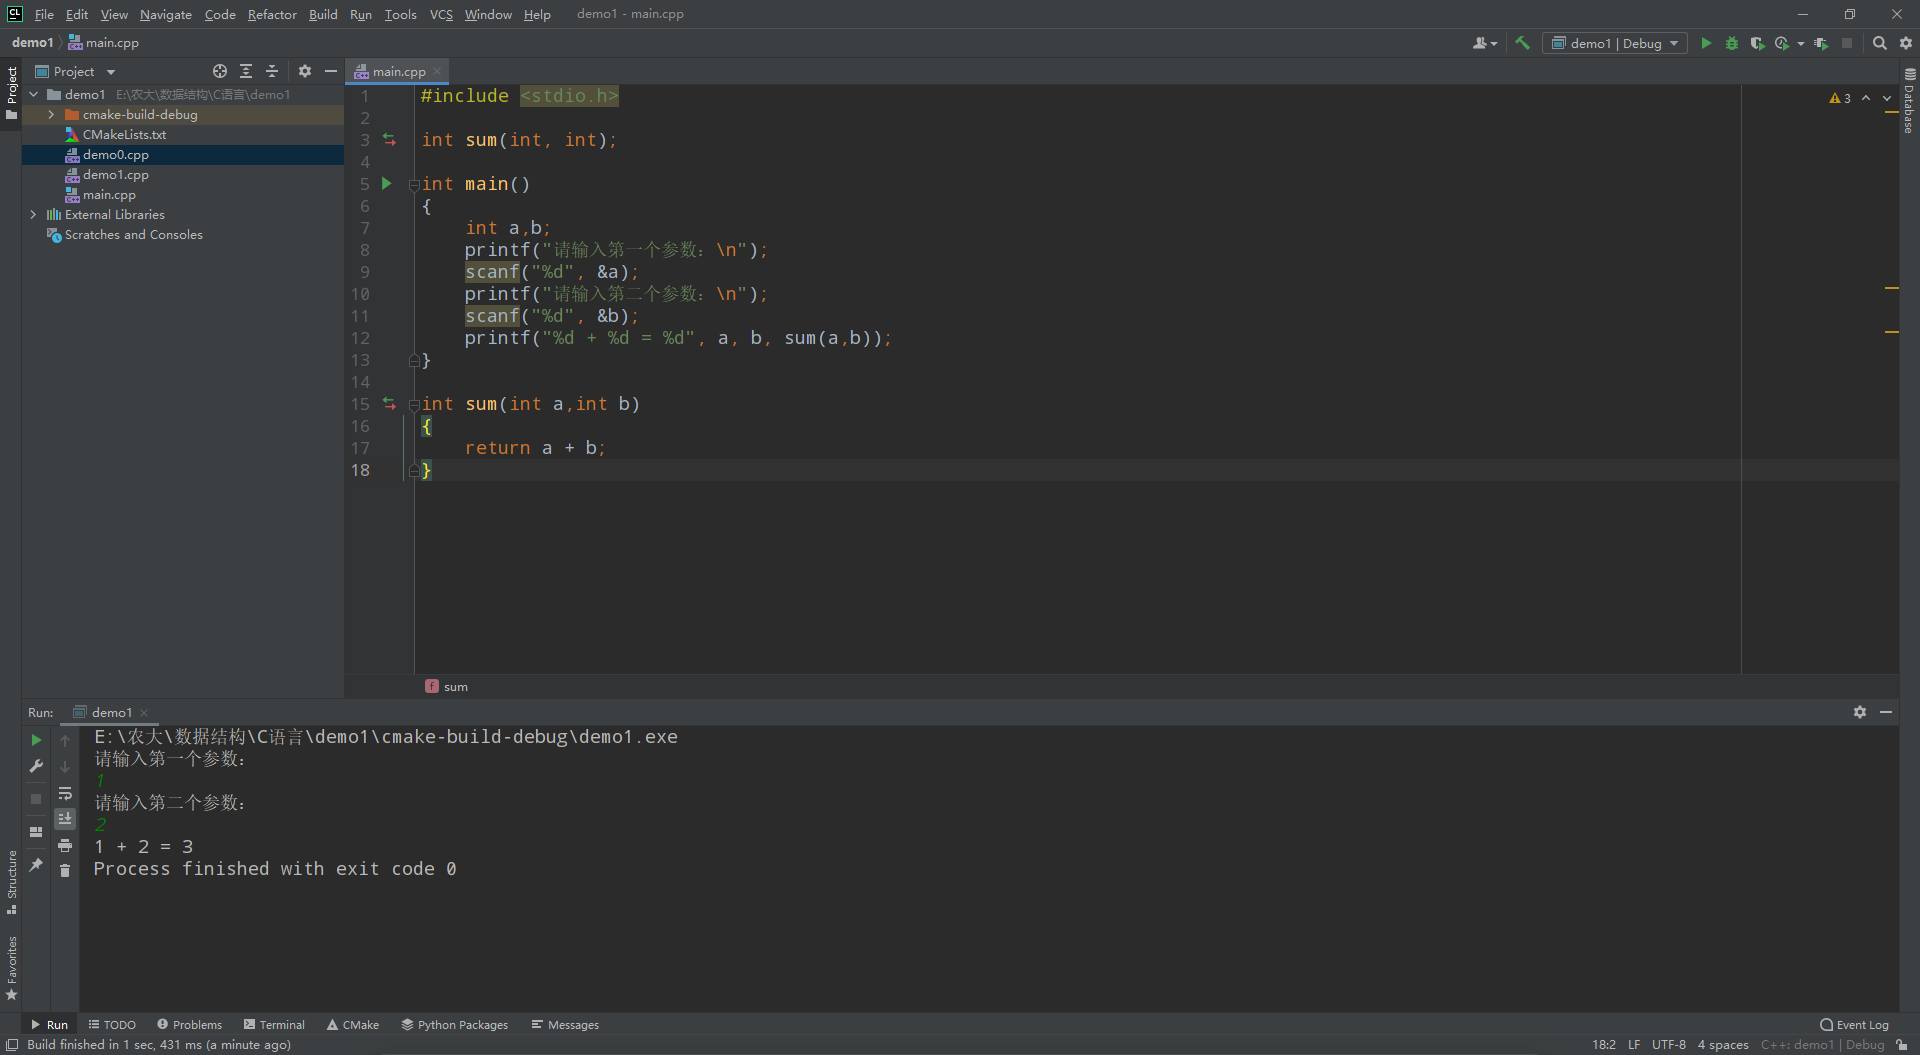Expand the cmake-build-debug folder
Image resolution: width=1920 pixels, height=1055 pixels.
[51, 115]
